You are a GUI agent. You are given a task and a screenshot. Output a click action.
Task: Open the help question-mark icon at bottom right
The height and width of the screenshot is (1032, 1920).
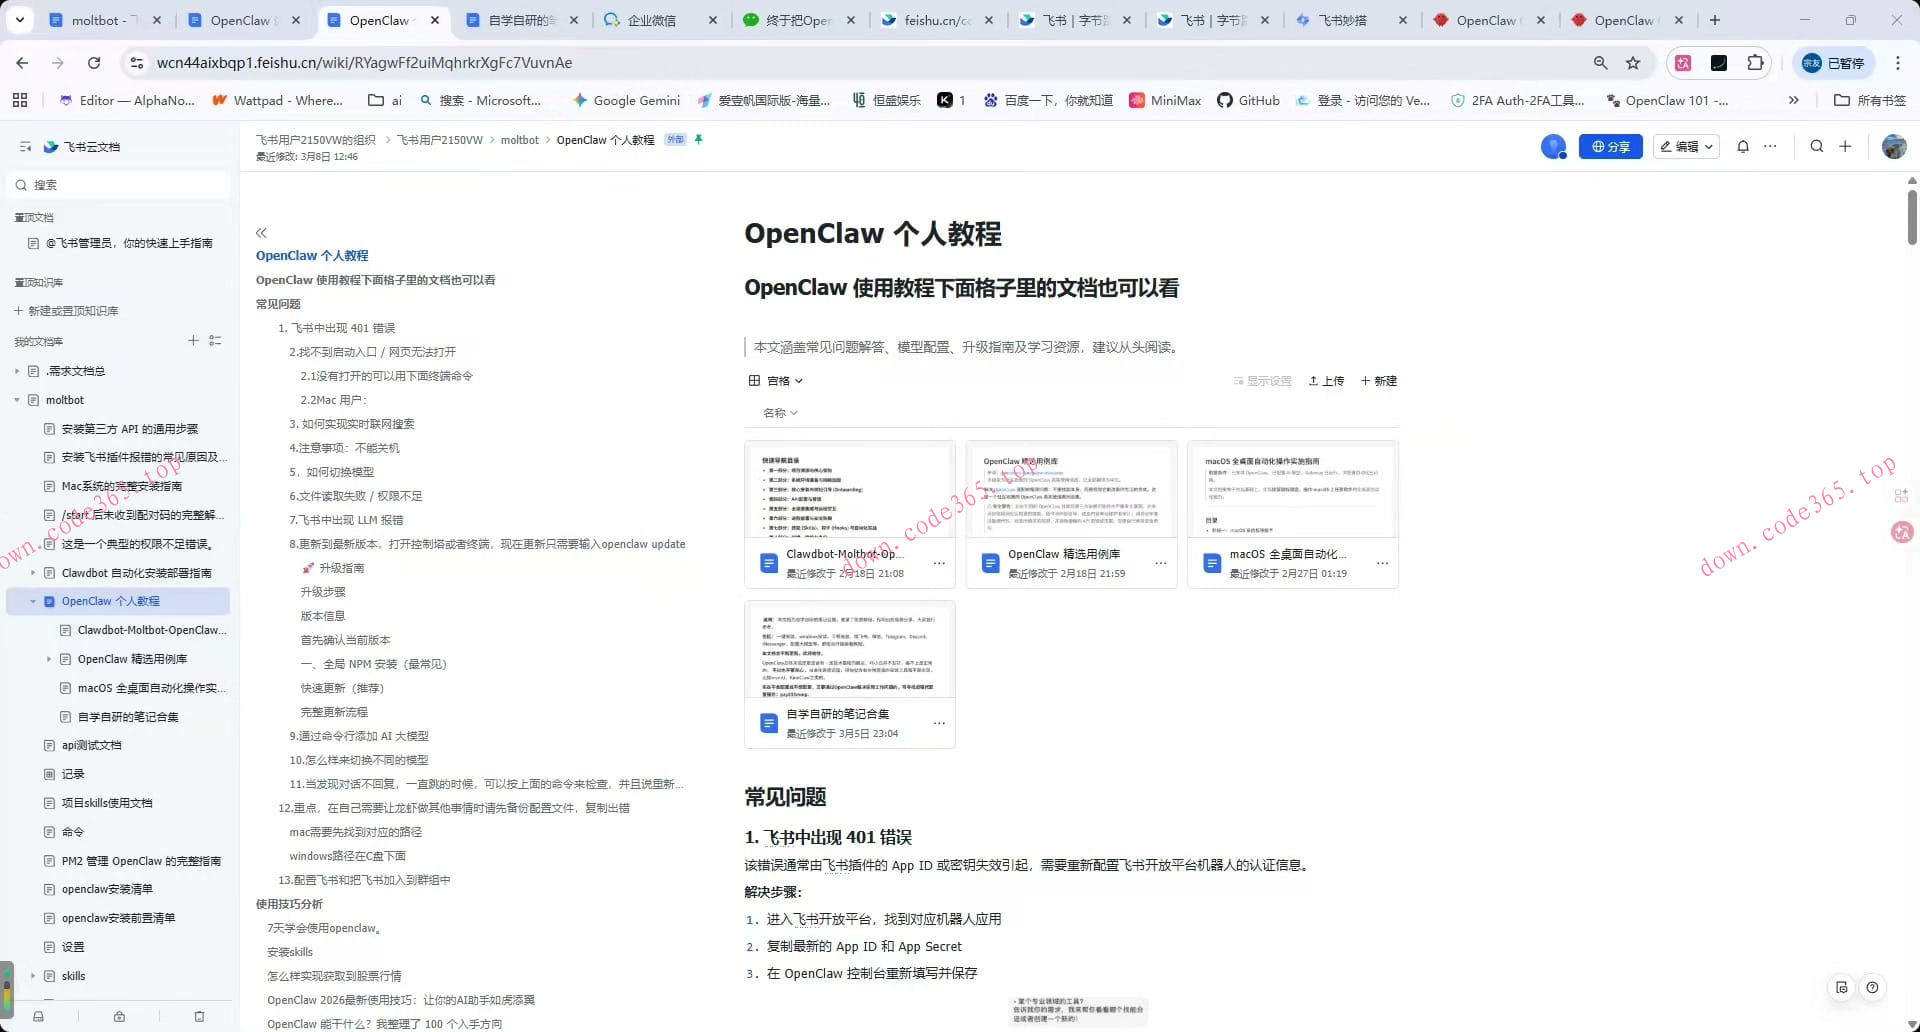coord(1874,988)
